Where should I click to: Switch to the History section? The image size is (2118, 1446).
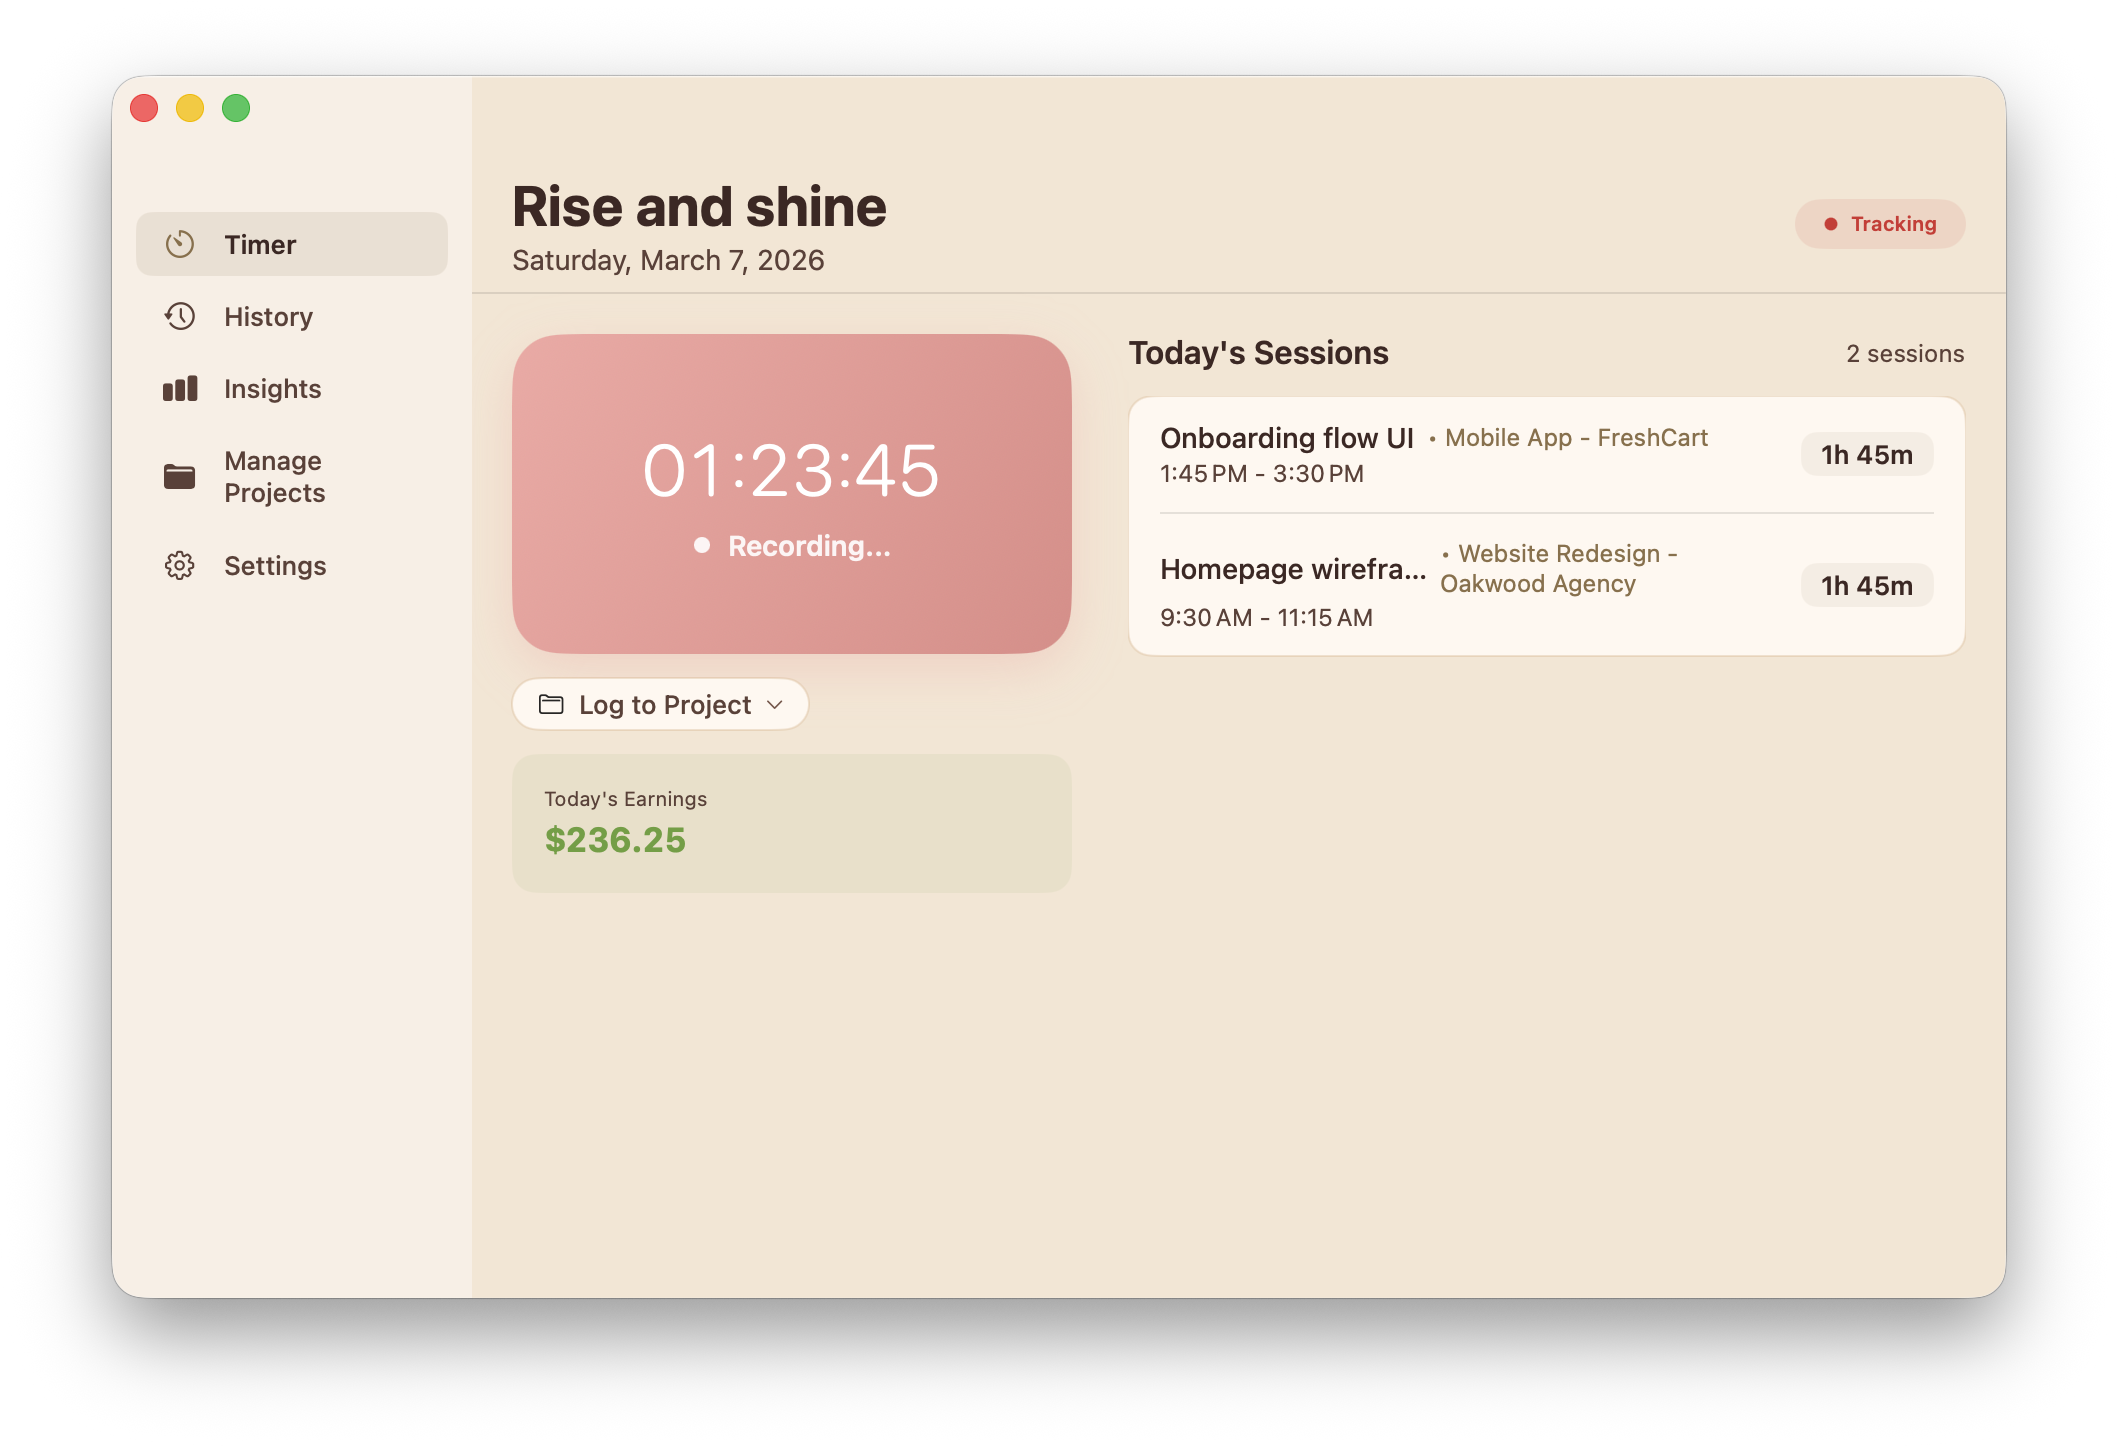[268, 316]
